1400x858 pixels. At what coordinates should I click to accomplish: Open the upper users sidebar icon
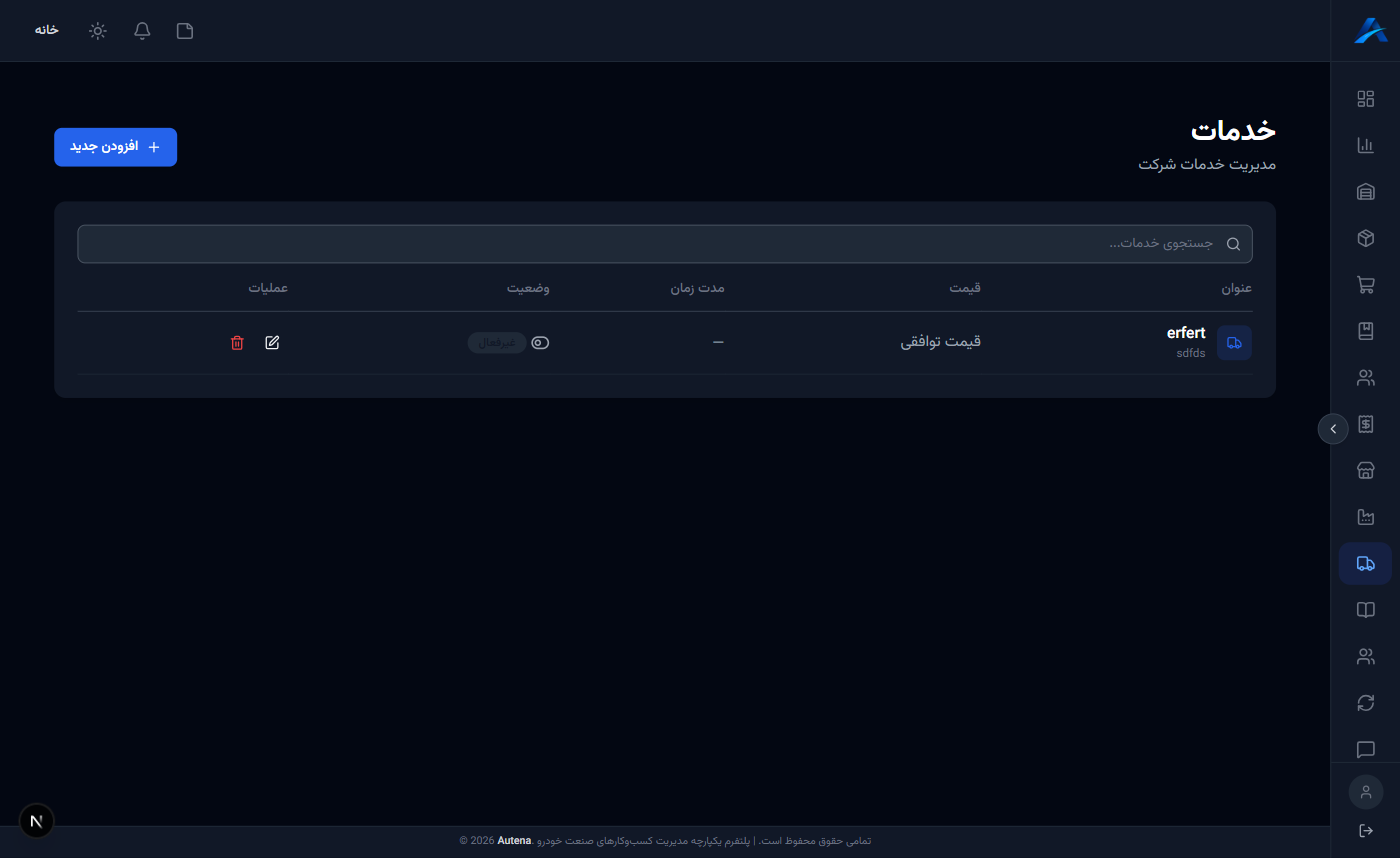pyautogui.click(x=1365, y=377)
